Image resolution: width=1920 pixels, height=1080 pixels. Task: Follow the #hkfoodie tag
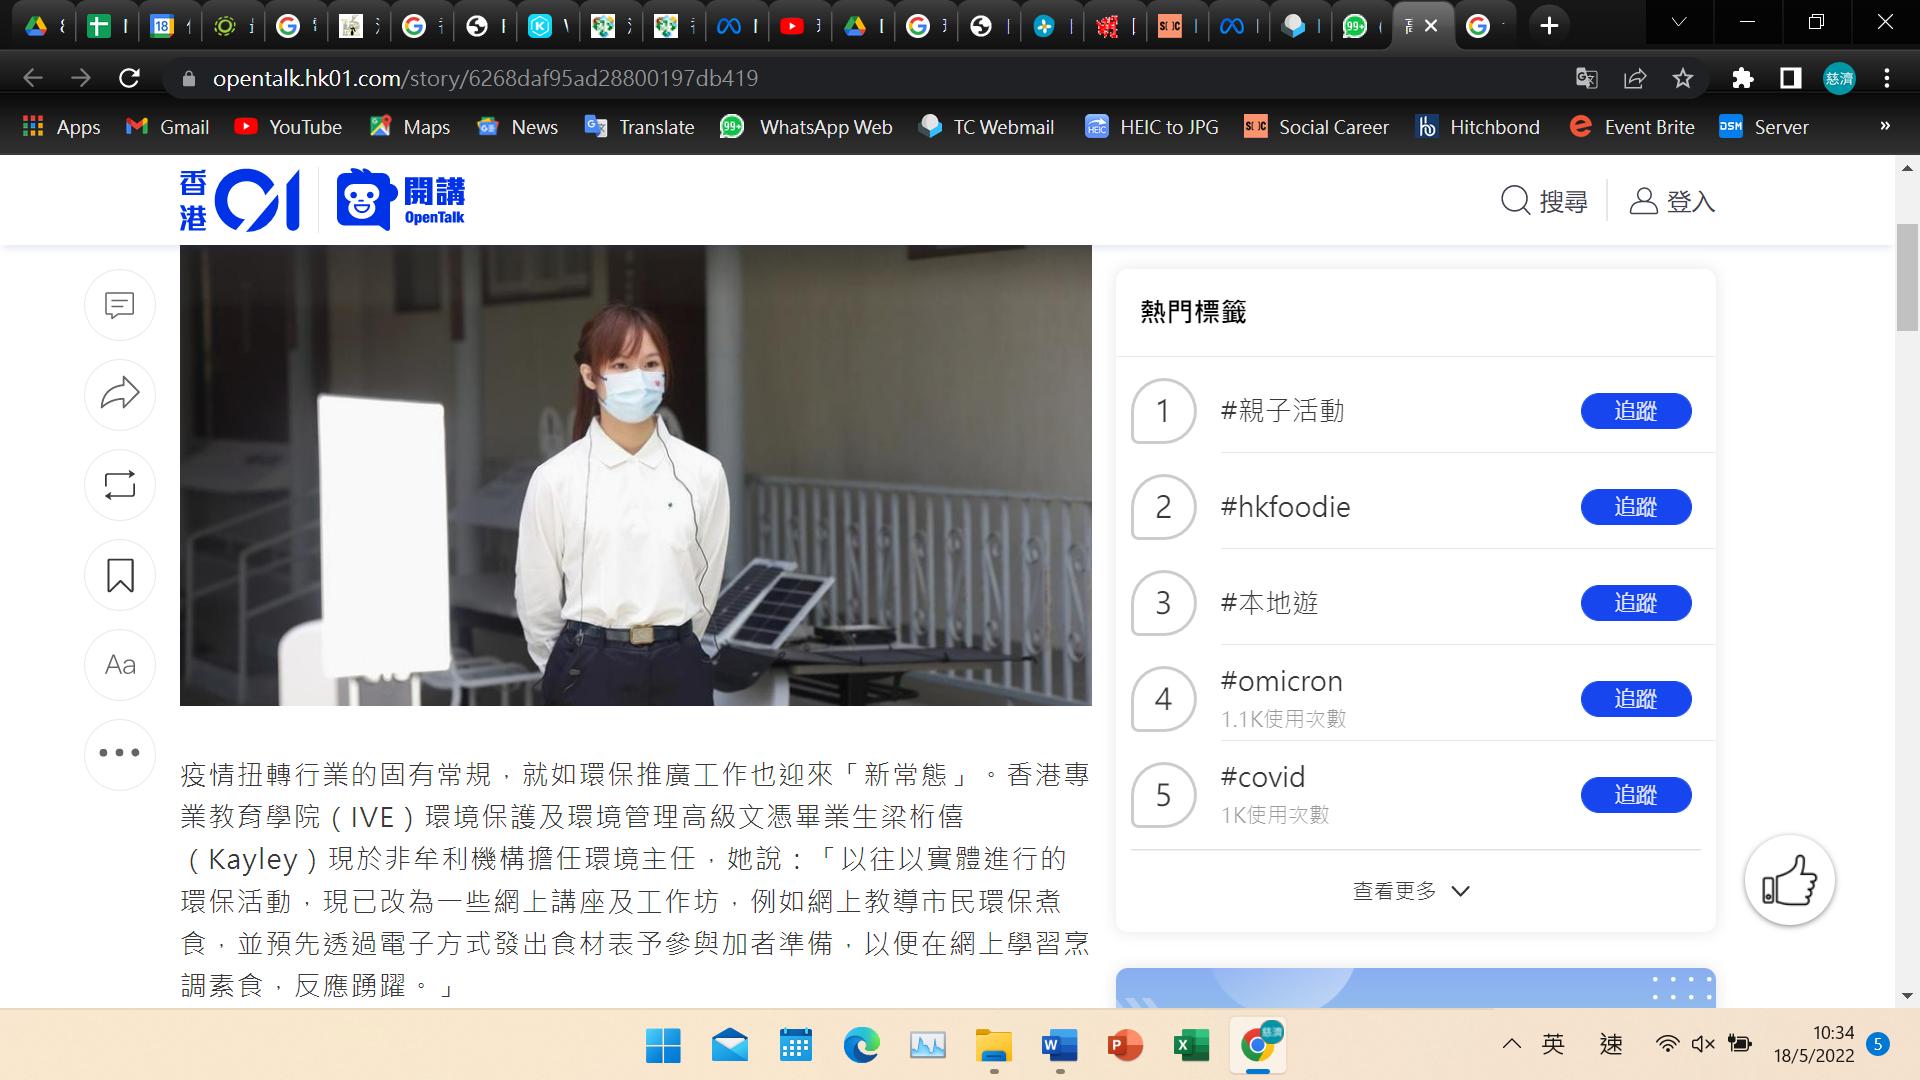coord(1635,507)
